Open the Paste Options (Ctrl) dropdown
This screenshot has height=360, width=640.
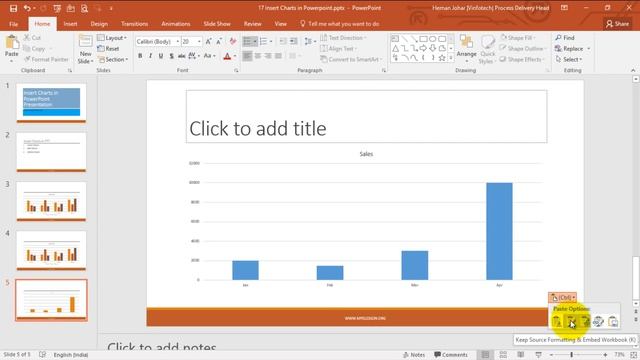click(x=562, y=298)
